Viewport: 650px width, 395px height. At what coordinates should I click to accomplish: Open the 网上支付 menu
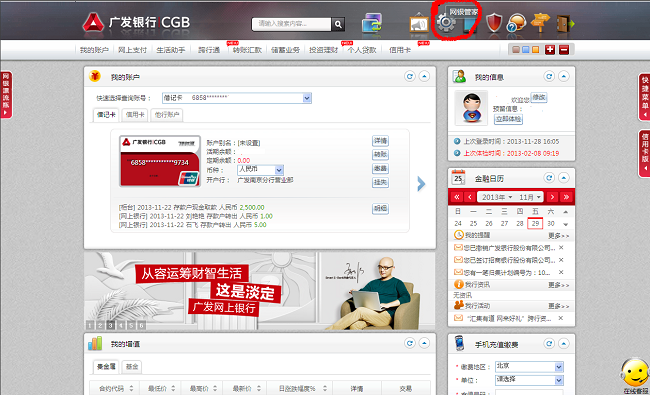coord(132,50)
